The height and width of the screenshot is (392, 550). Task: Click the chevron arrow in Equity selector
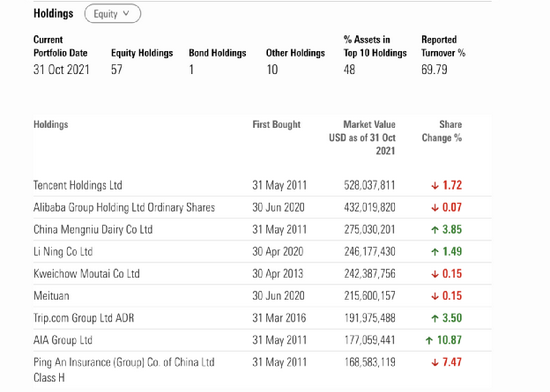click(126, 13)
